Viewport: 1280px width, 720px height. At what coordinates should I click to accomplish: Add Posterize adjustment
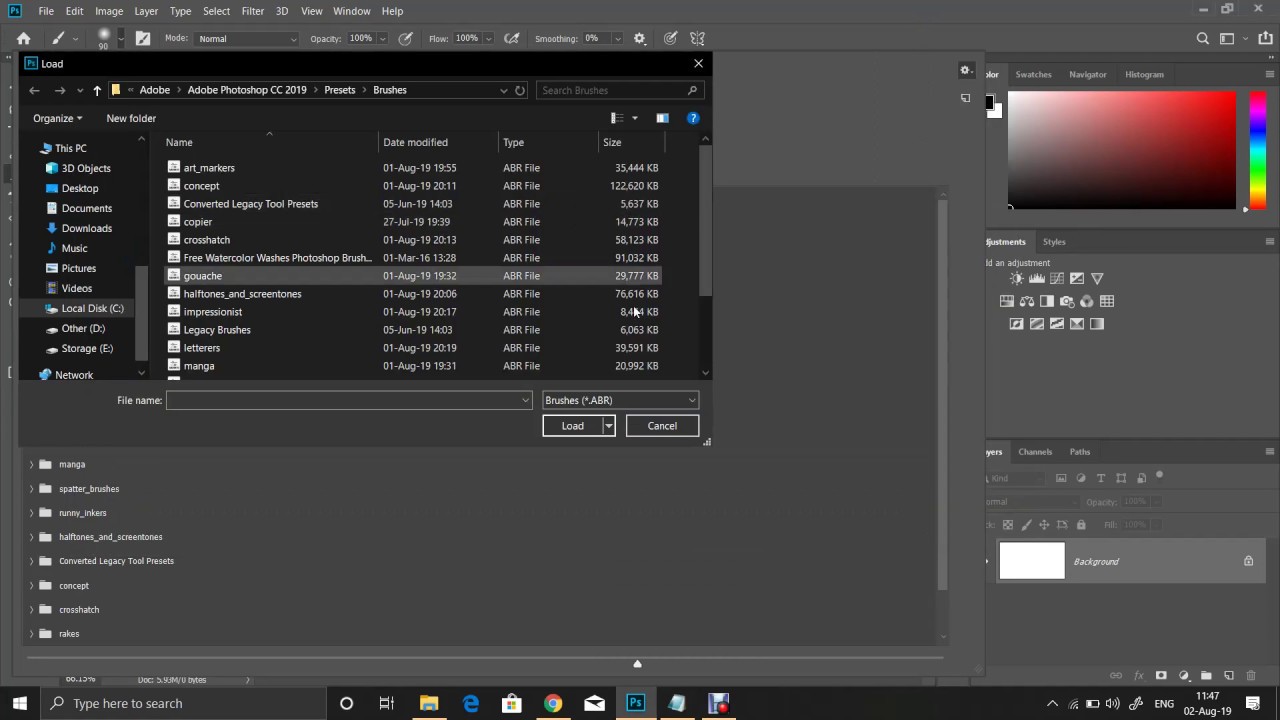(1037, 324)
